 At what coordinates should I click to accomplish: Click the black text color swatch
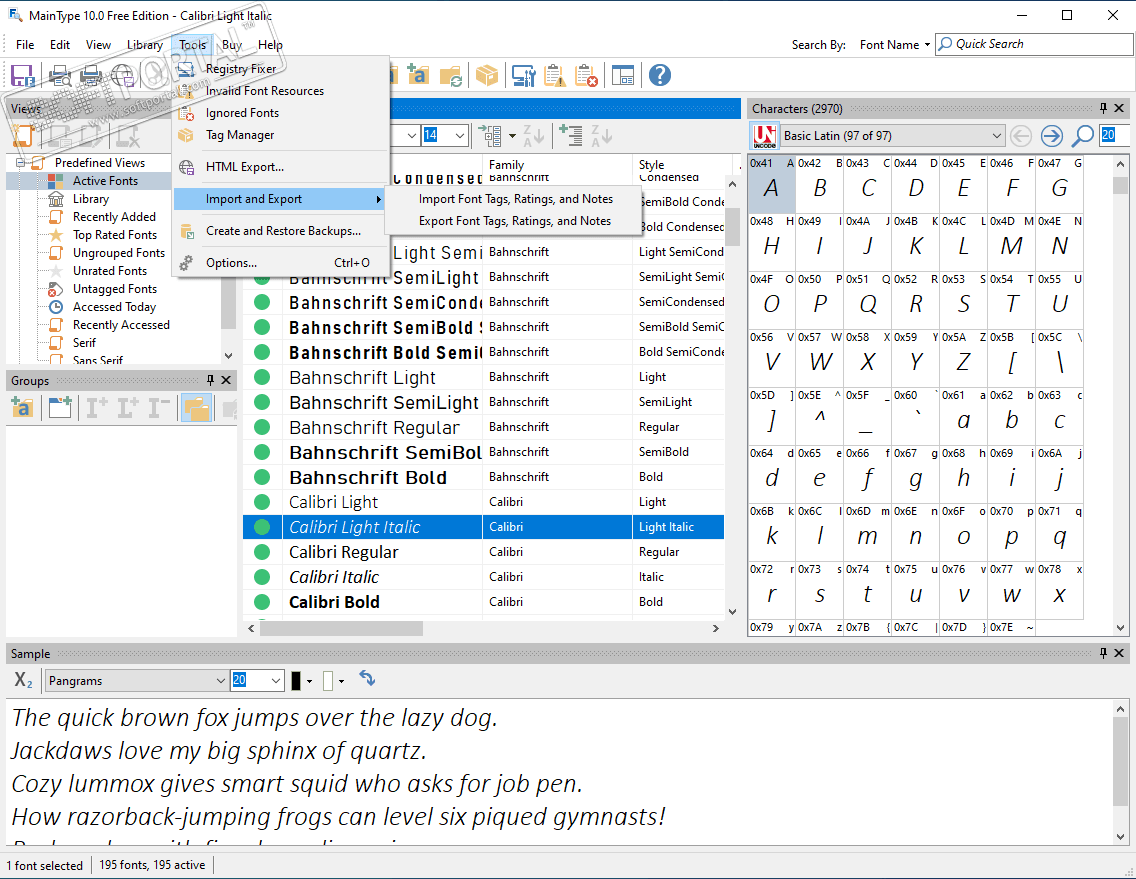coord(296,681)
